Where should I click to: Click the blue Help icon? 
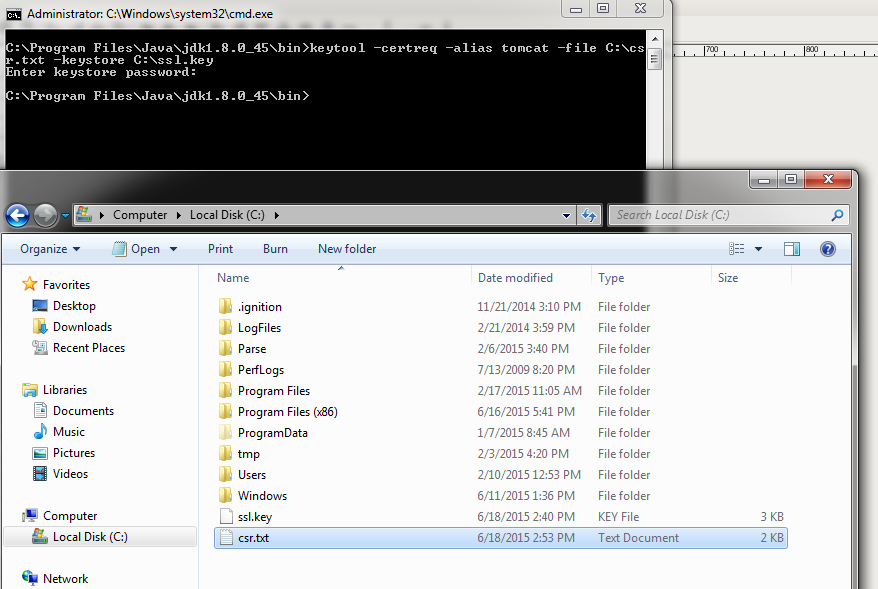coord(828,249)
